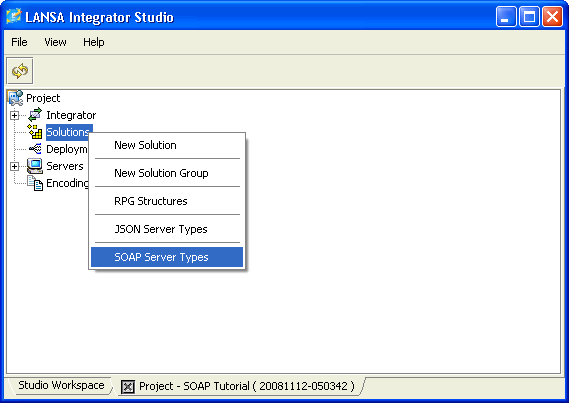This screenshot has height=403, width=569.
Task: Select the Encoding tree item
Action: click(x=67, y=183)
